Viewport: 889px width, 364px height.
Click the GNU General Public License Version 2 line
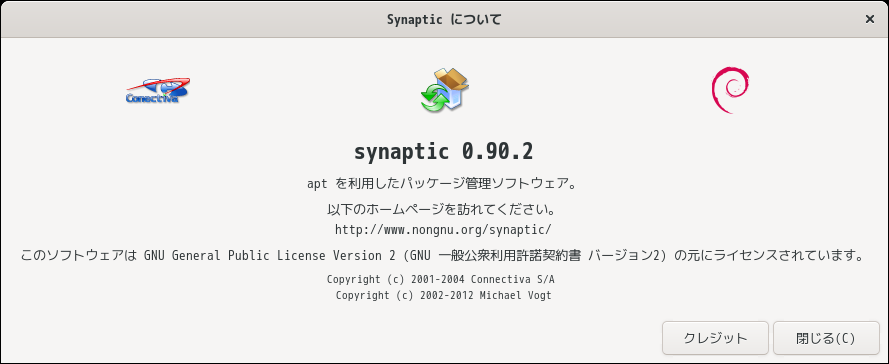click(442, 255)
